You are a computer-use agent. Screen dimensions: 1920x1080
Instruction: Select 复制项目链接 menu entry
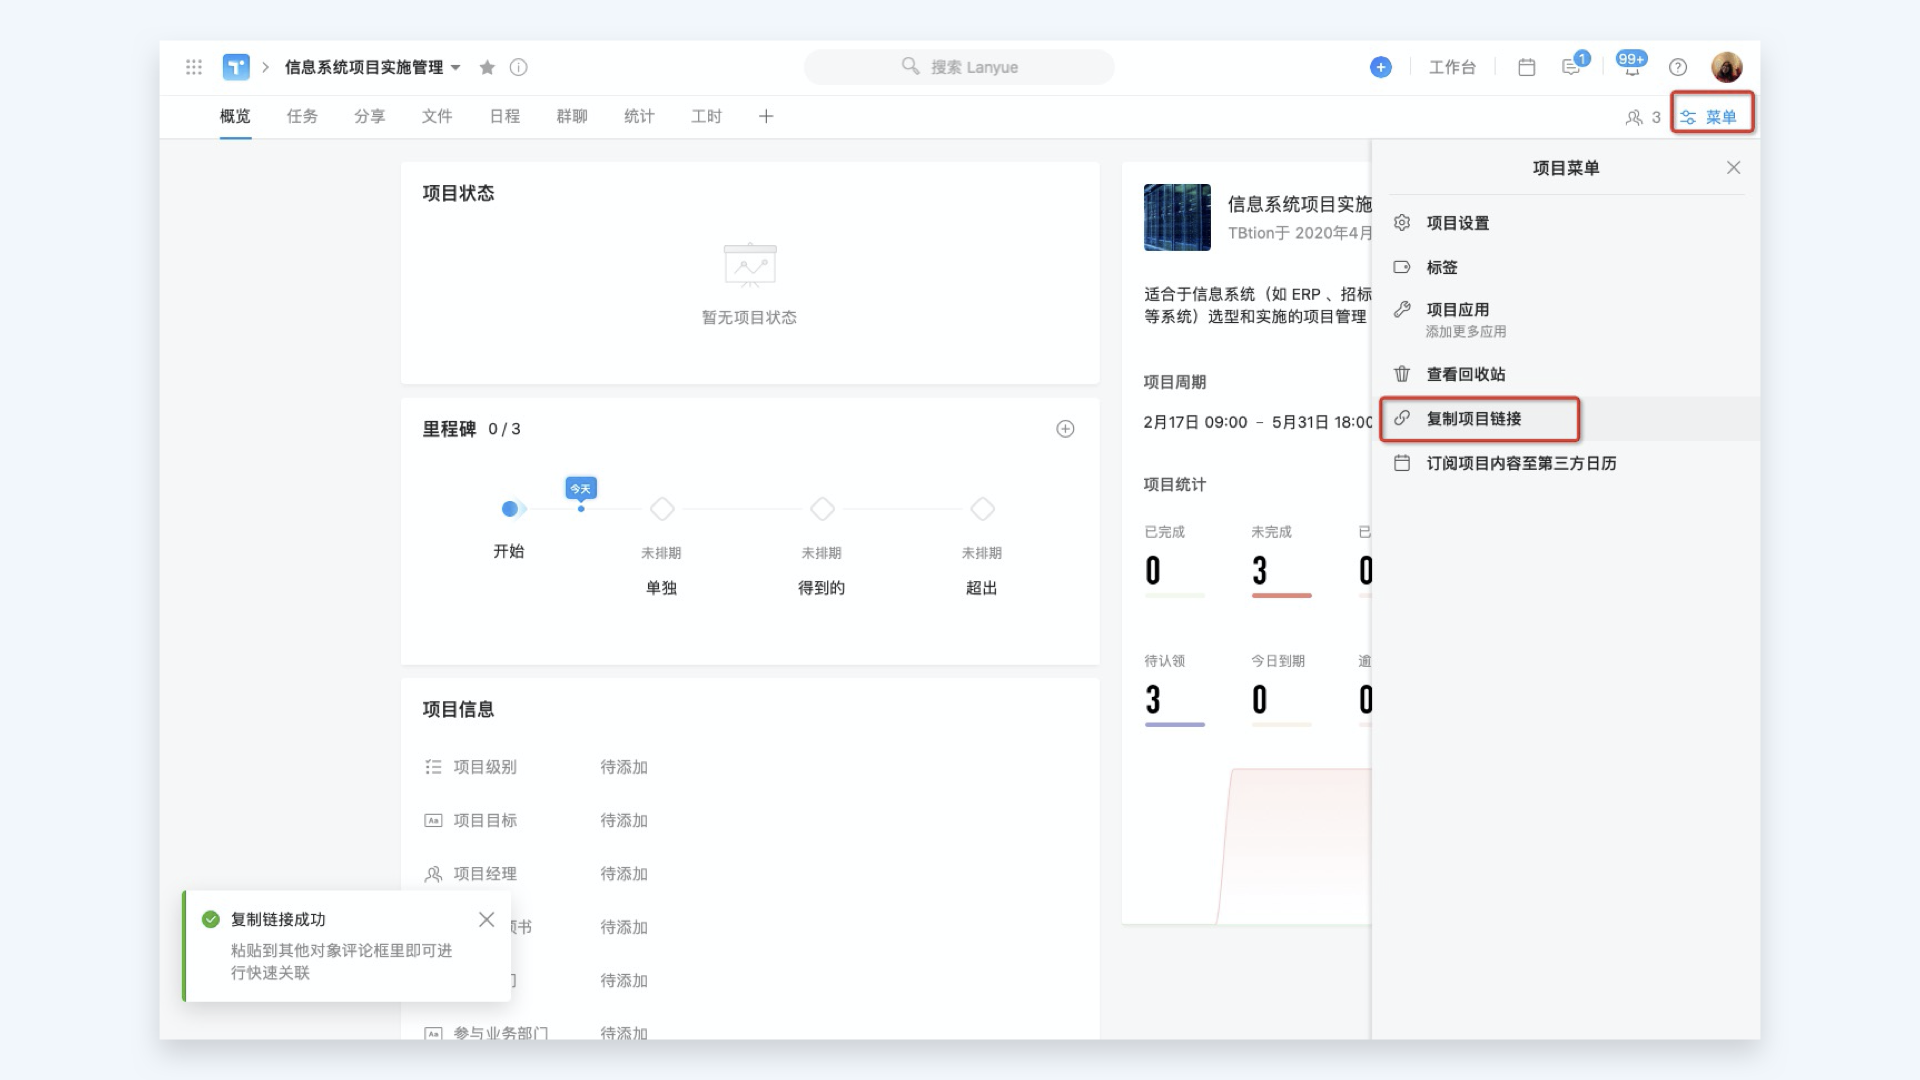click(x=1565, y=419)
